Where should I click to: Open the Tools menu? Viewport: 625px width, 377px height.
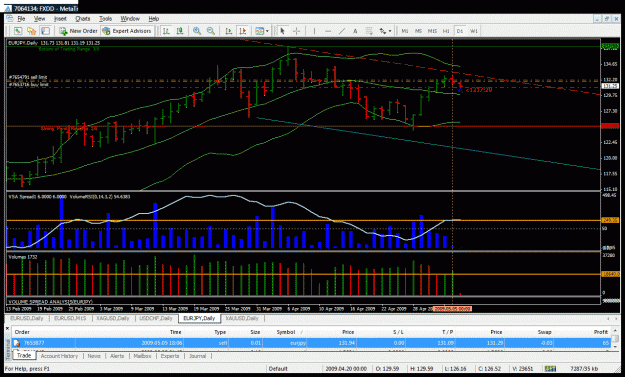105,18
